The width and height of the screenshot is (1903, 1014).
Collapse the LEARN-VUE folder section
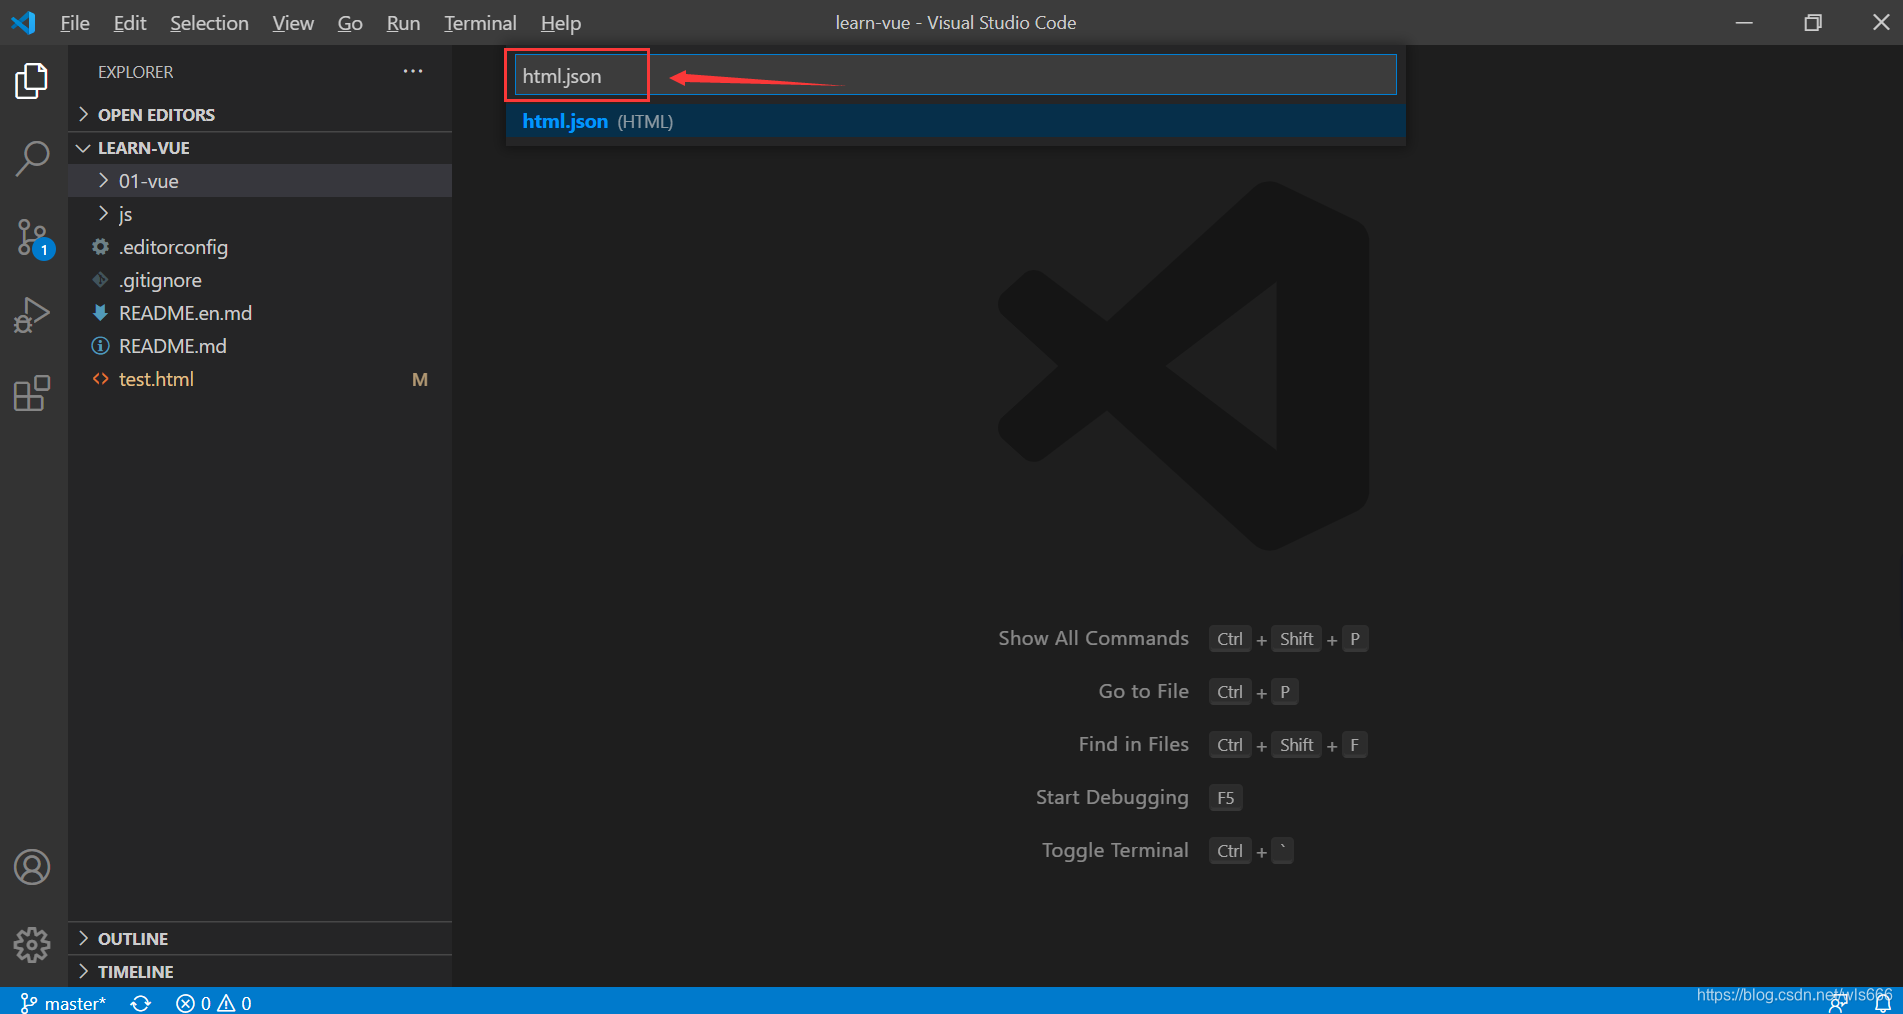260,147
